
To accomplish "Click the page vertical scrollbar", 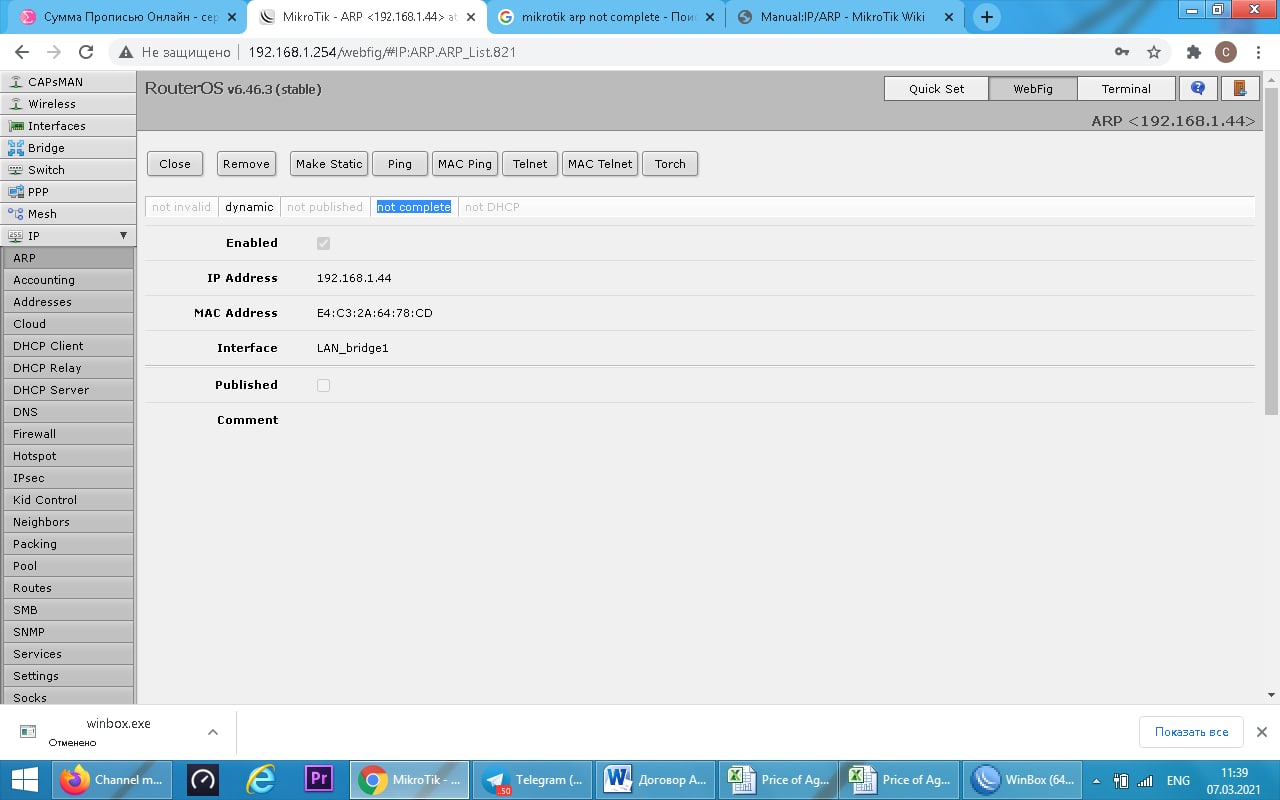I will (x=1271, y=250).
